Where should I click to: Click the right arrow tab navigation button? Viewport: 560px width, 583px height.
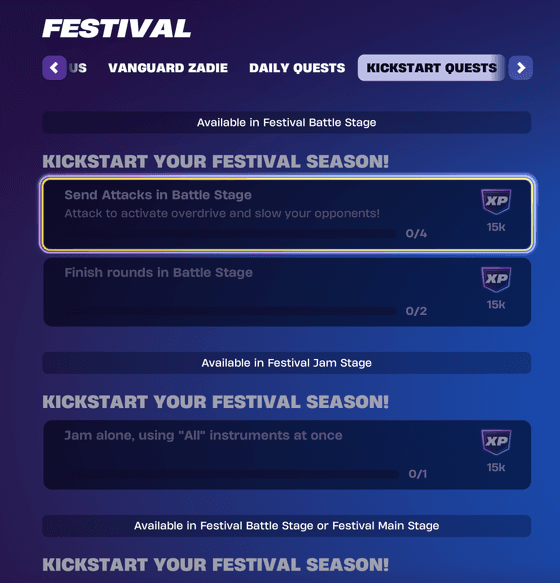tap(521, 68)
